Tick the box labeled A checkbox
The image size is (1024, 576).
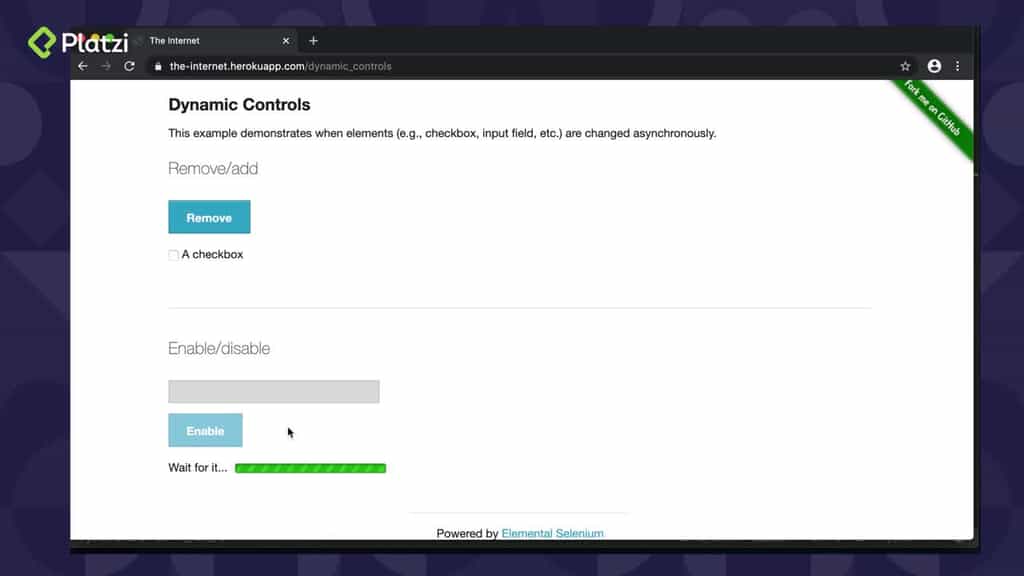(173, 255)
